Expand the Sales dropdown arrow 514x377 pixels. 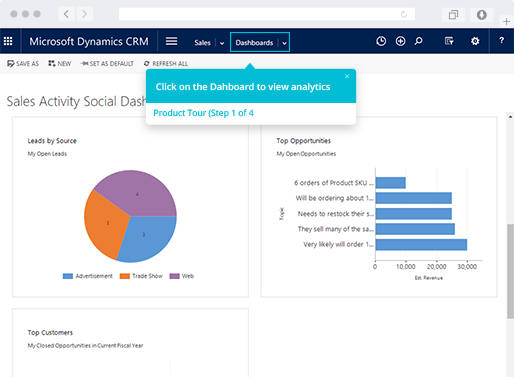[222, 43]
